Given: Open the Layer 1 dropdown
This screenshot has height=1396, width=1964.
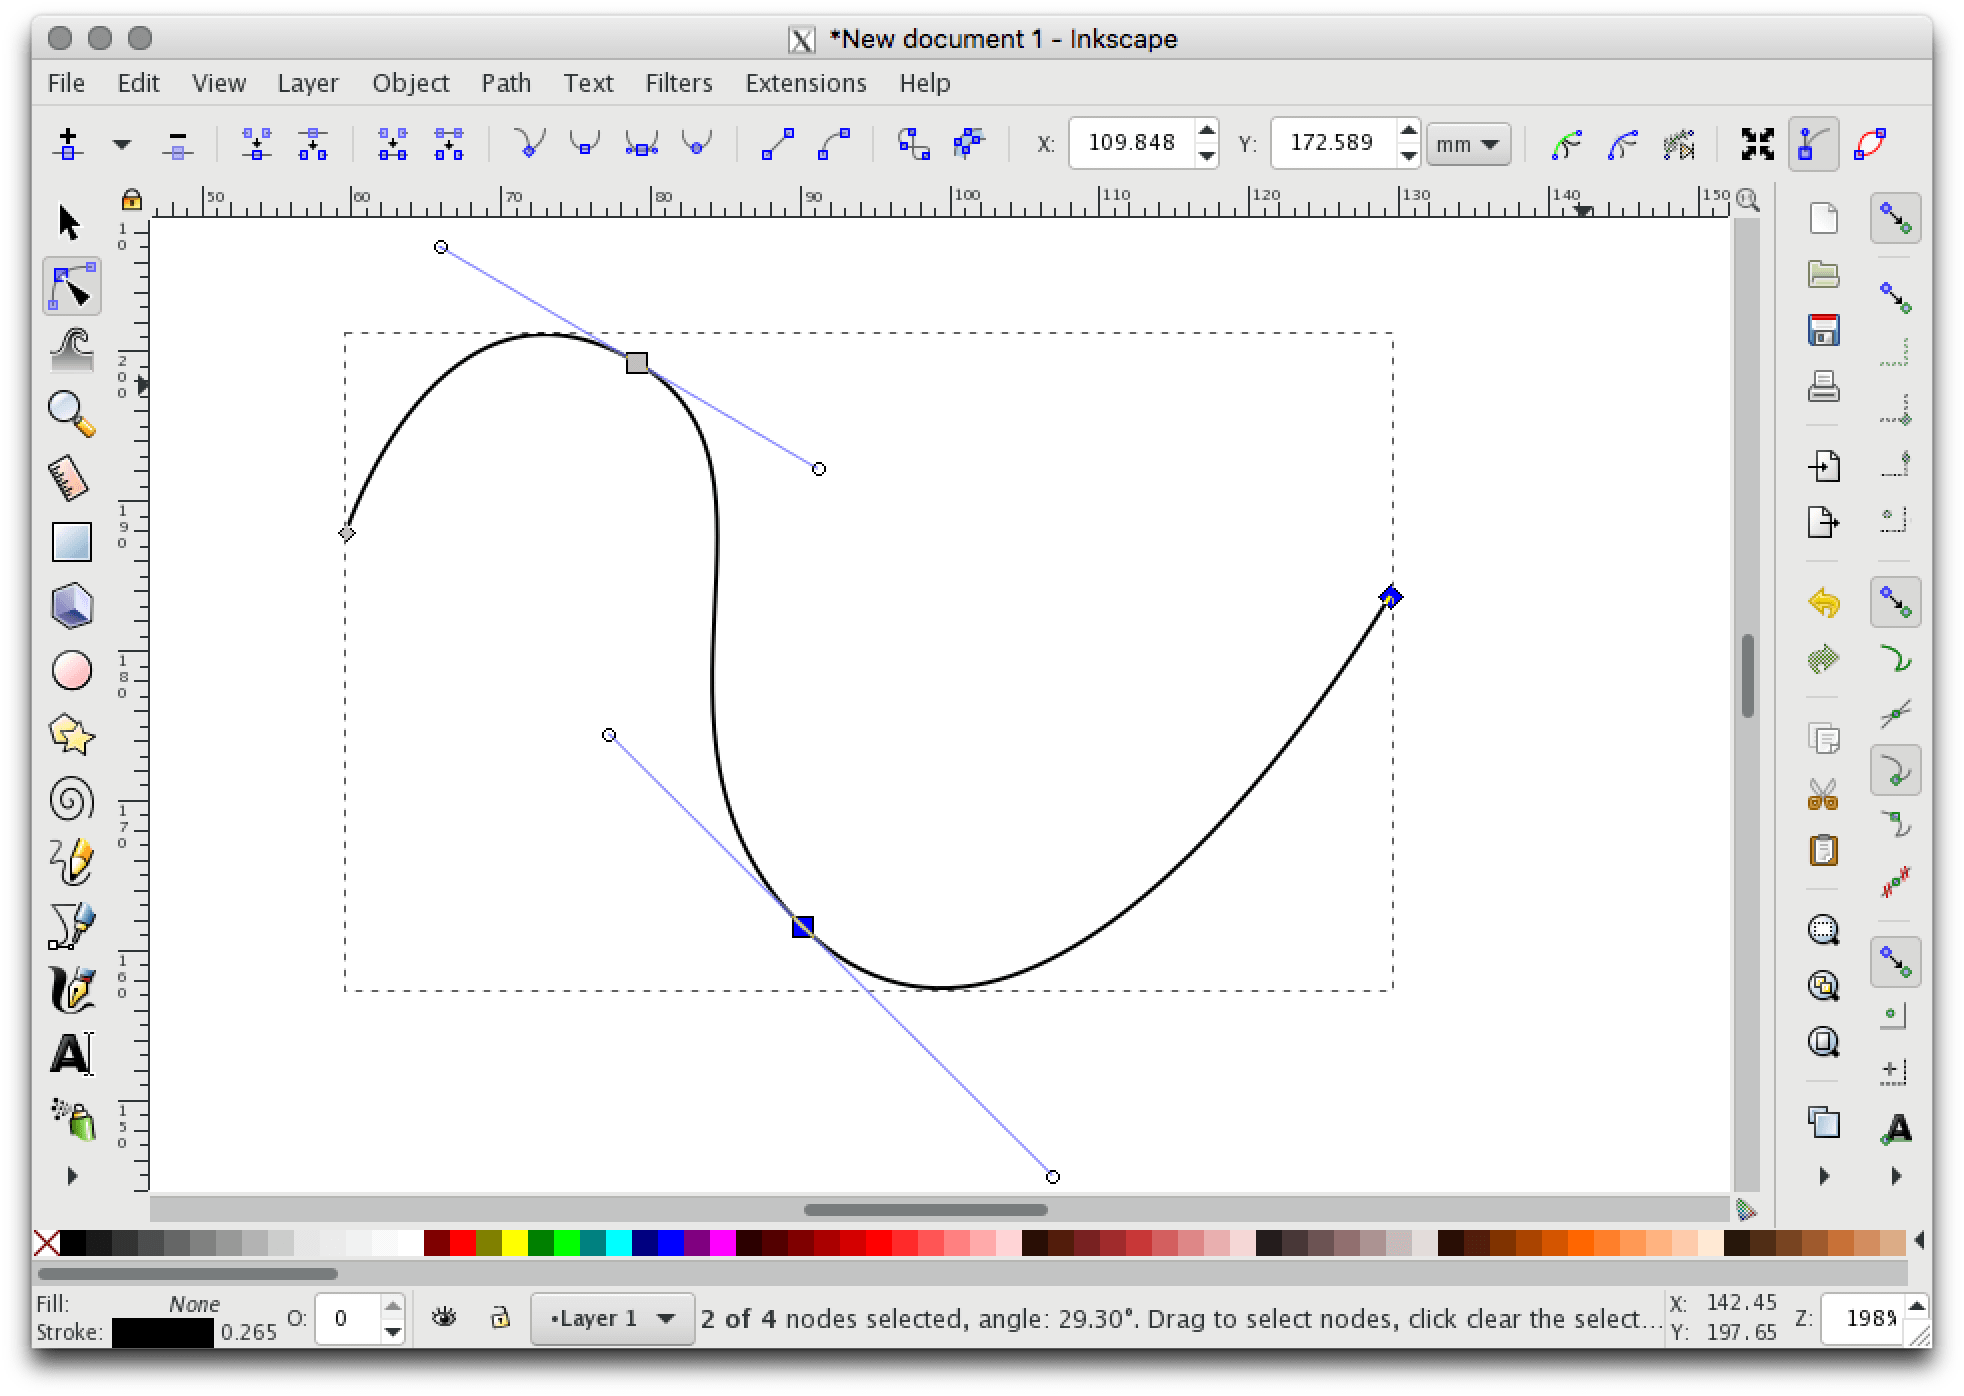Looking at the screenshot, I should [612, 1319].
